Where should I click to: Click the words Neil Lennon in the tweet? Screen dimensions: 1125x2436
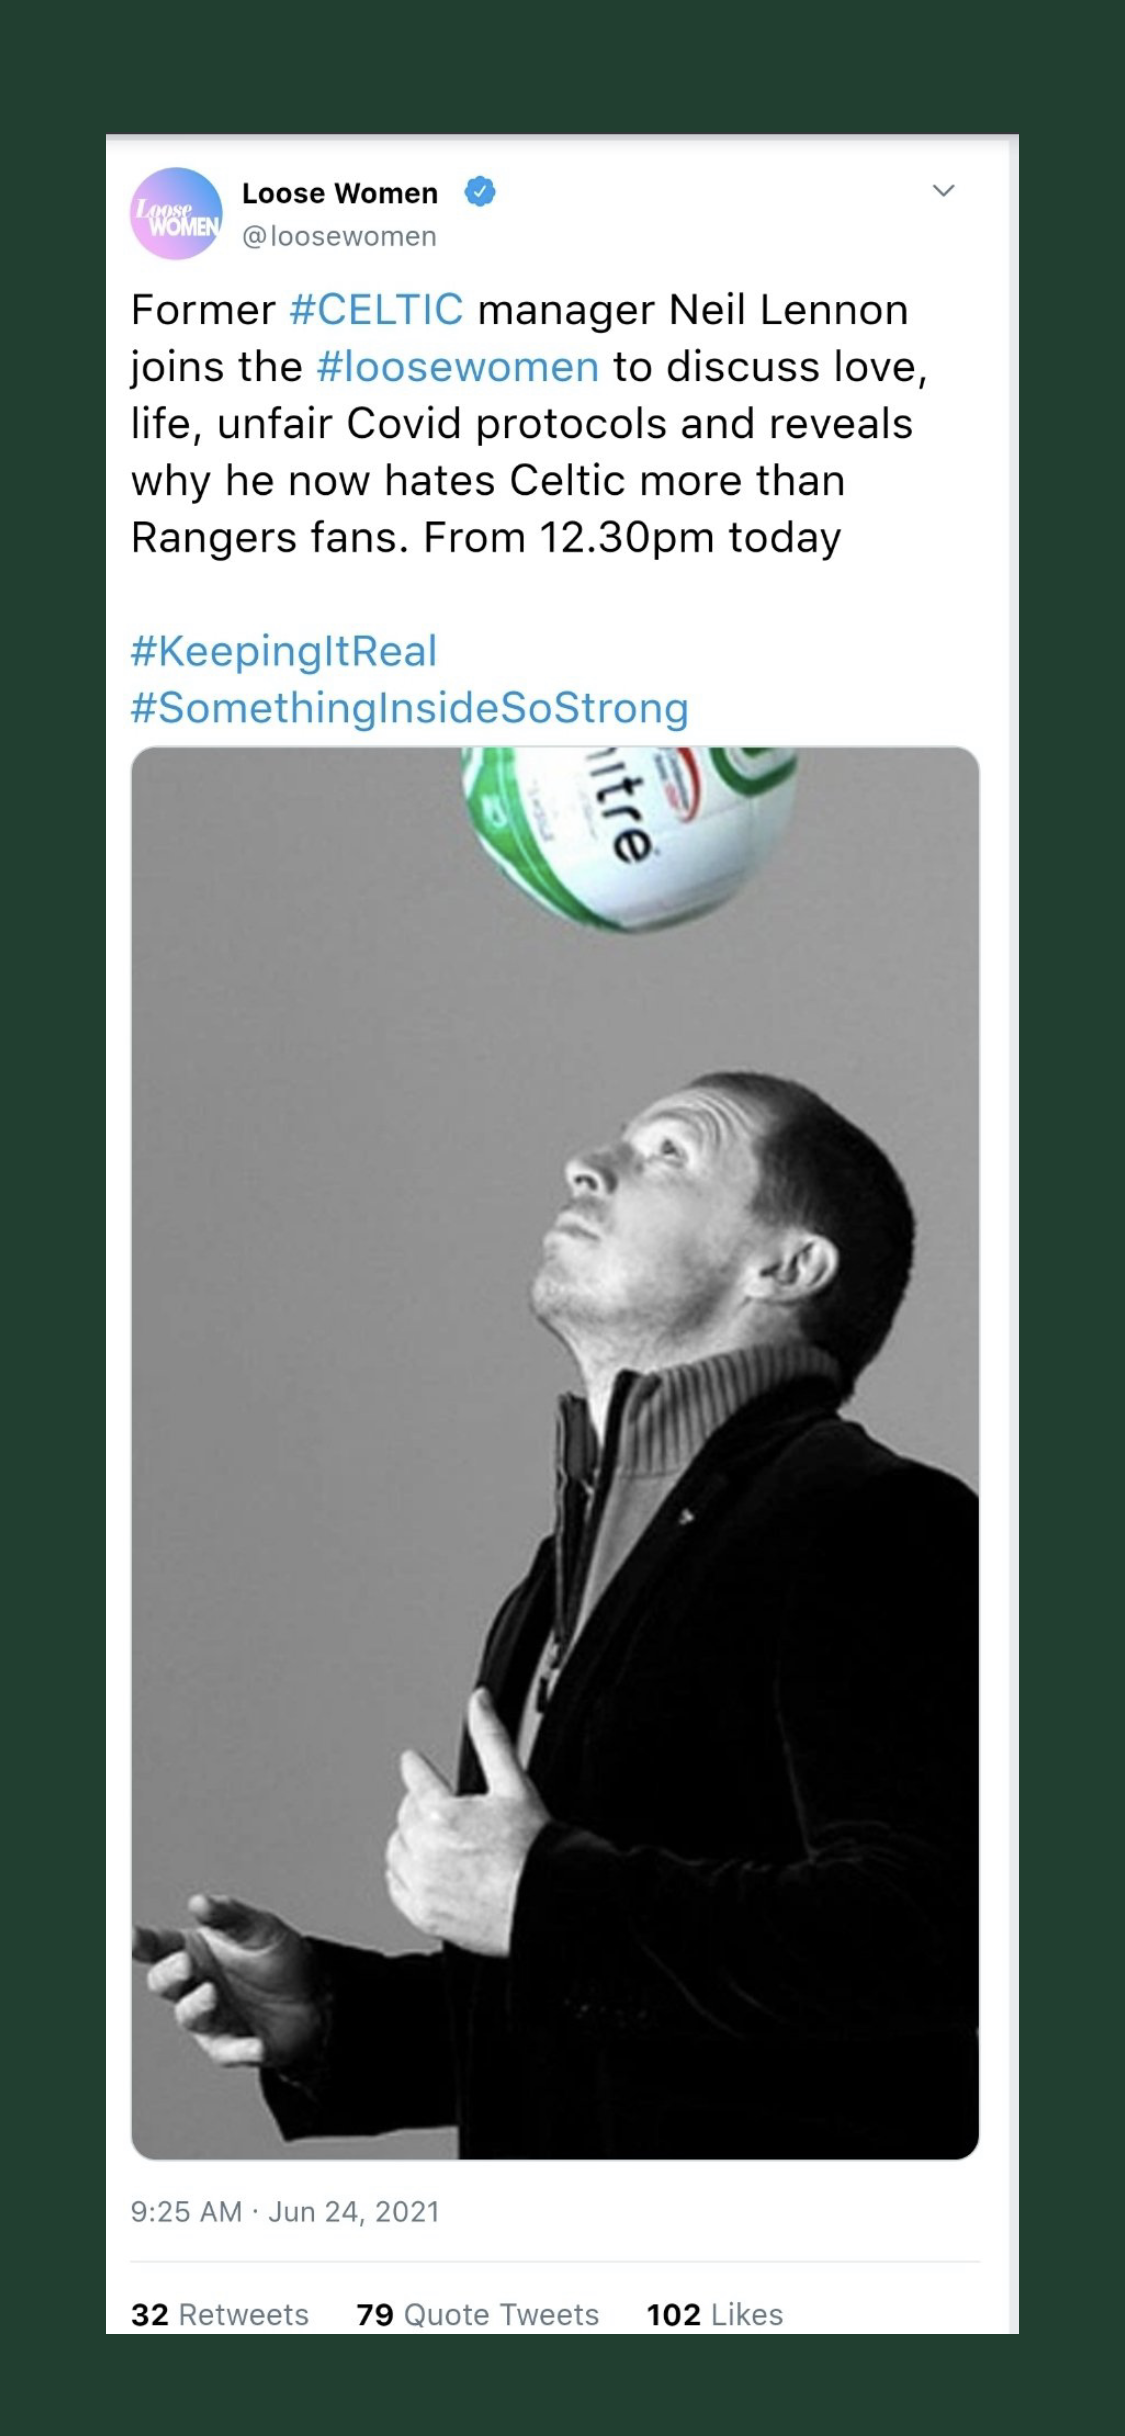788,310
